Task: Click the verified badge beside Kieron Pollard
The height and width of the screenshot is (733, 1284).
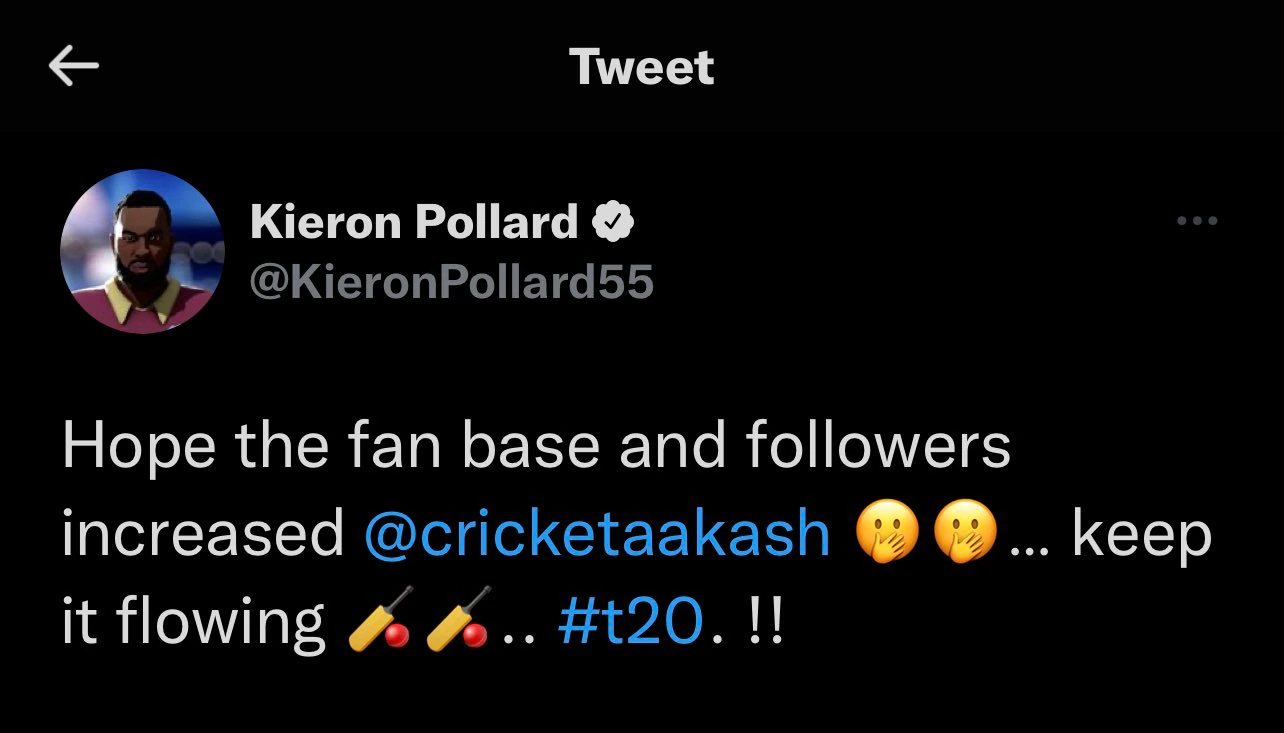Action: coord(614,222)
